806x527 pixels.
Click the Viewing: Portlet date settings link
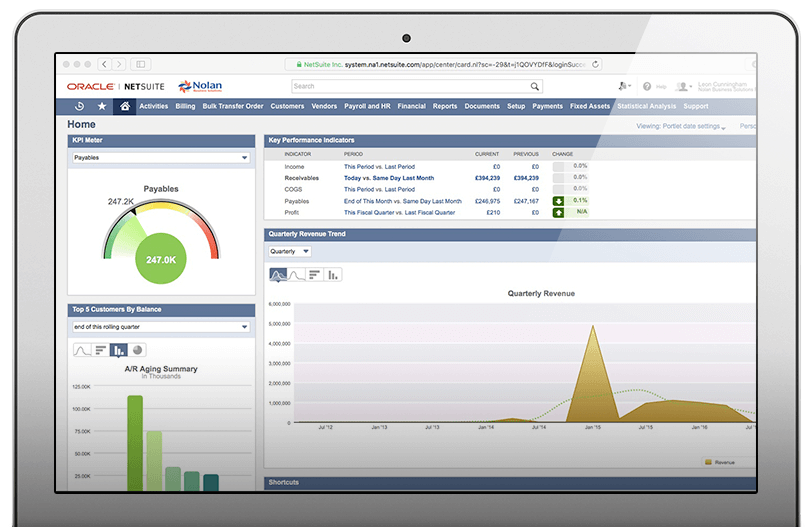680,126
